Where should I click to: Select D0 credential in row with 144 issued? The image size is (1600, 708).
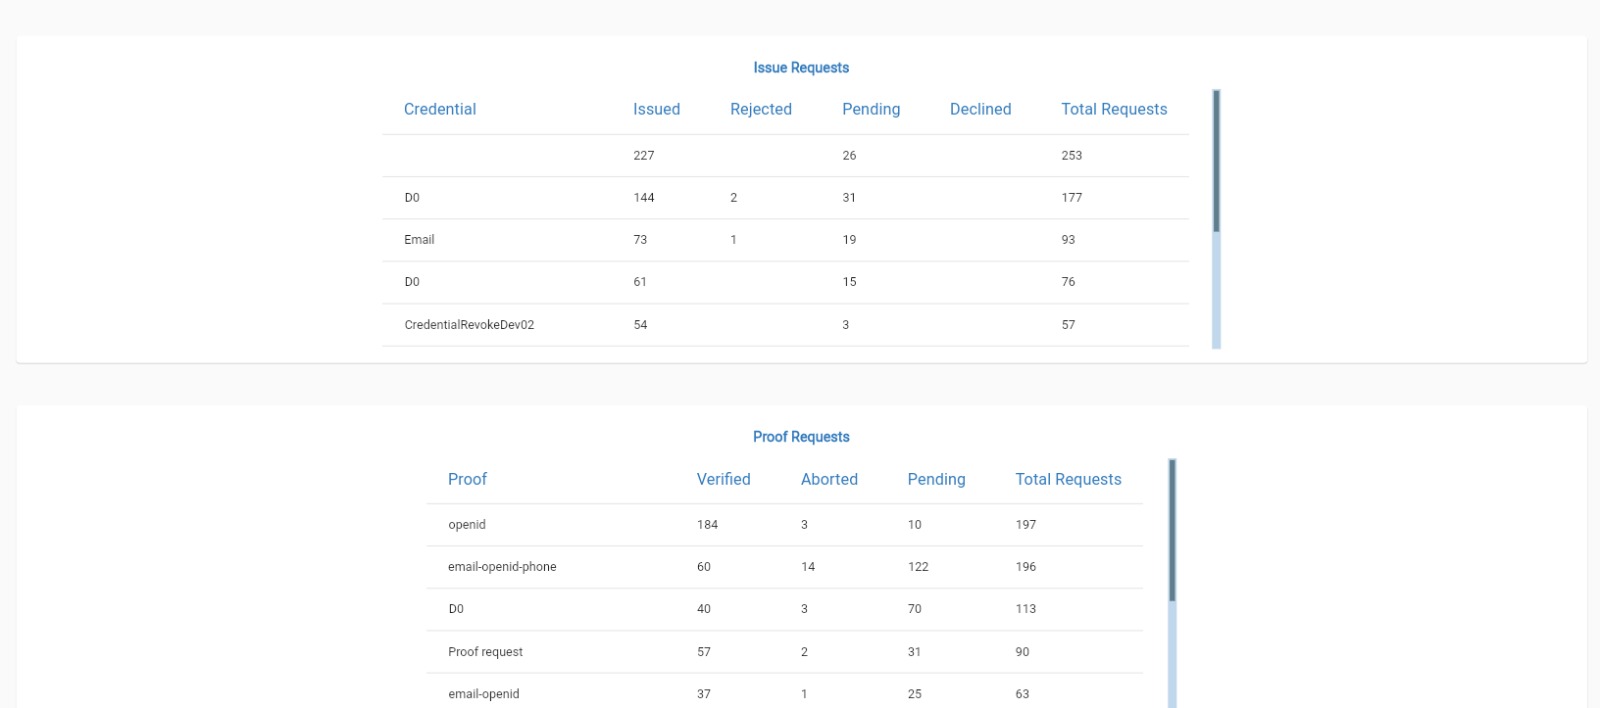pyautogui.click(x=412, y=197)
